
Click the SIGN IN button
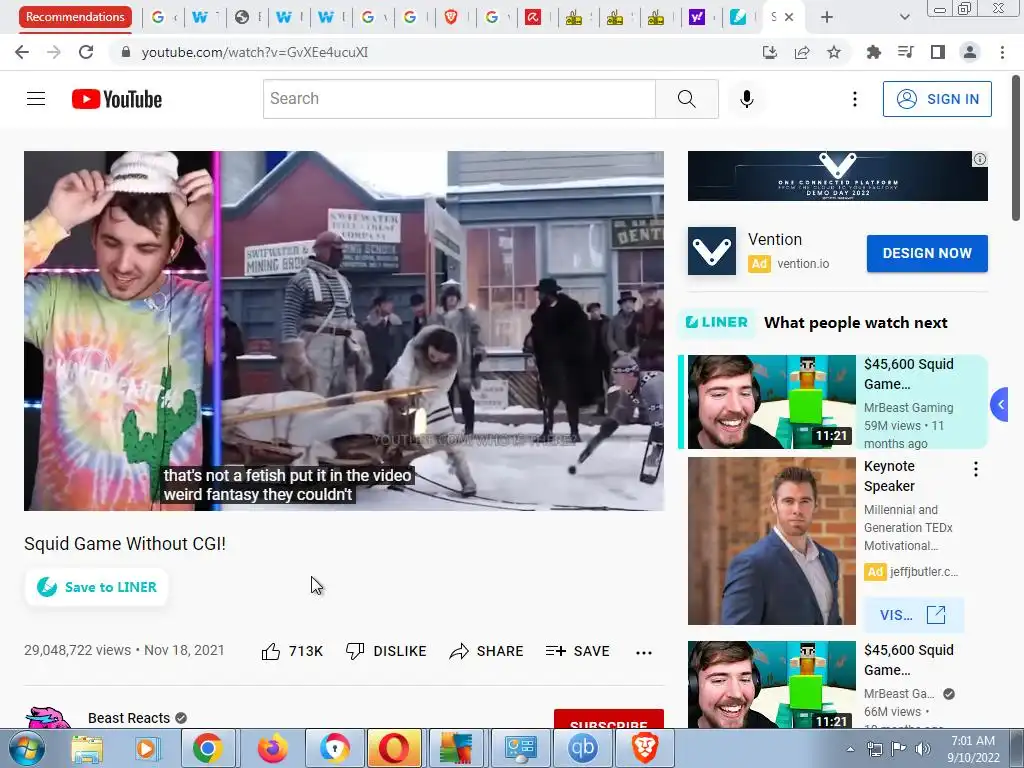(x=937, y=99)
